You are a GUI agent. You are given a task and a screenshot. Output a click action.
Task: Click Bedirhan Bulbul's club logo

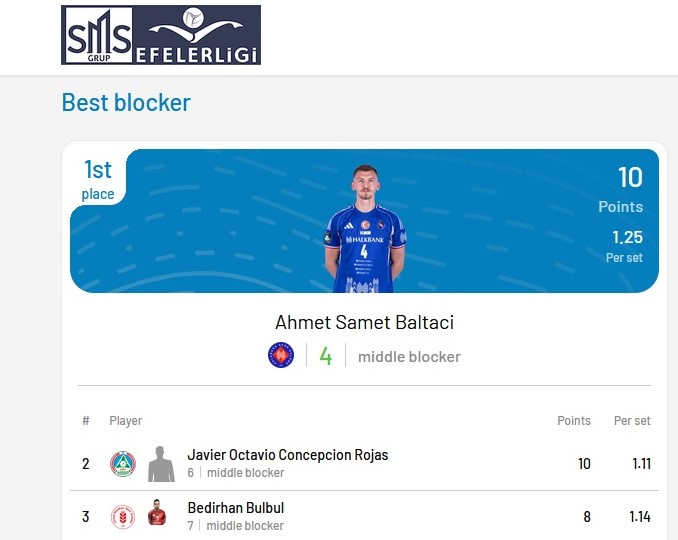123,516
